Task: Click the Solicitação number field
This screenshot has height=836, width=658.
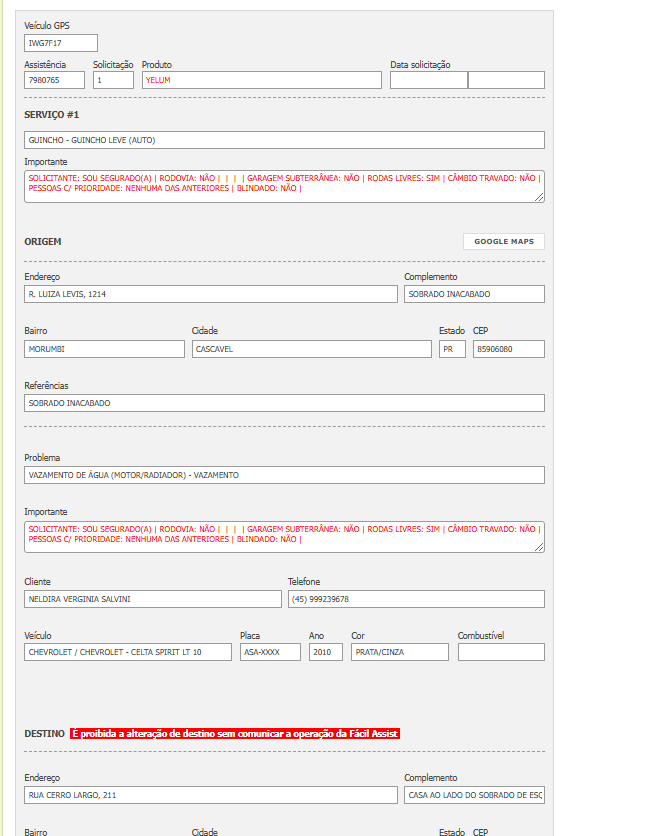Action: [113, 80]
